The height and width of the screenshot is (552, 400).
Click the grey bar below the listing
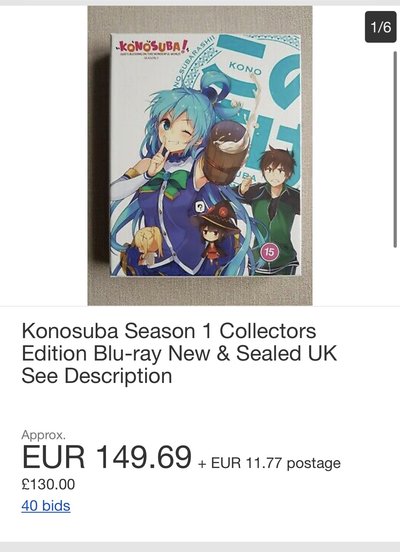pos(200,547)
